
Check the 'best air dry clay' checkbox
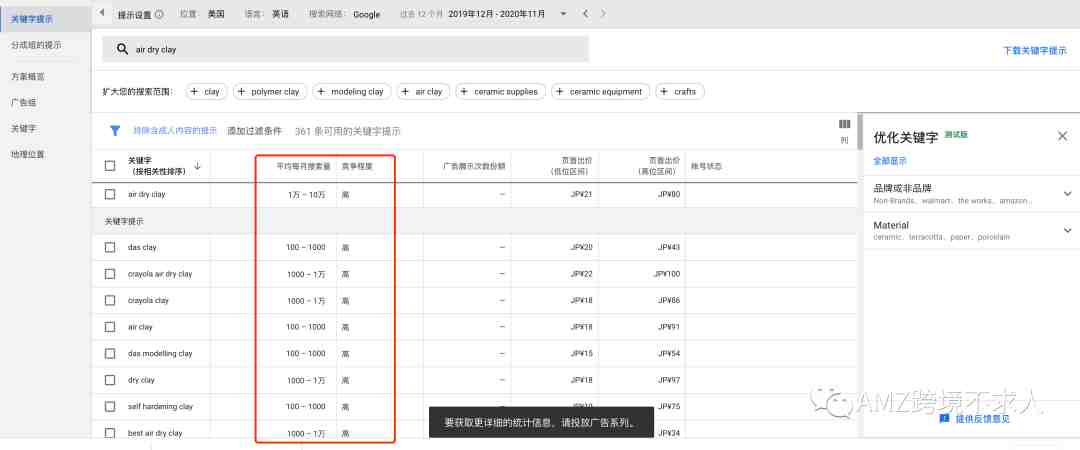coord(110,433)
